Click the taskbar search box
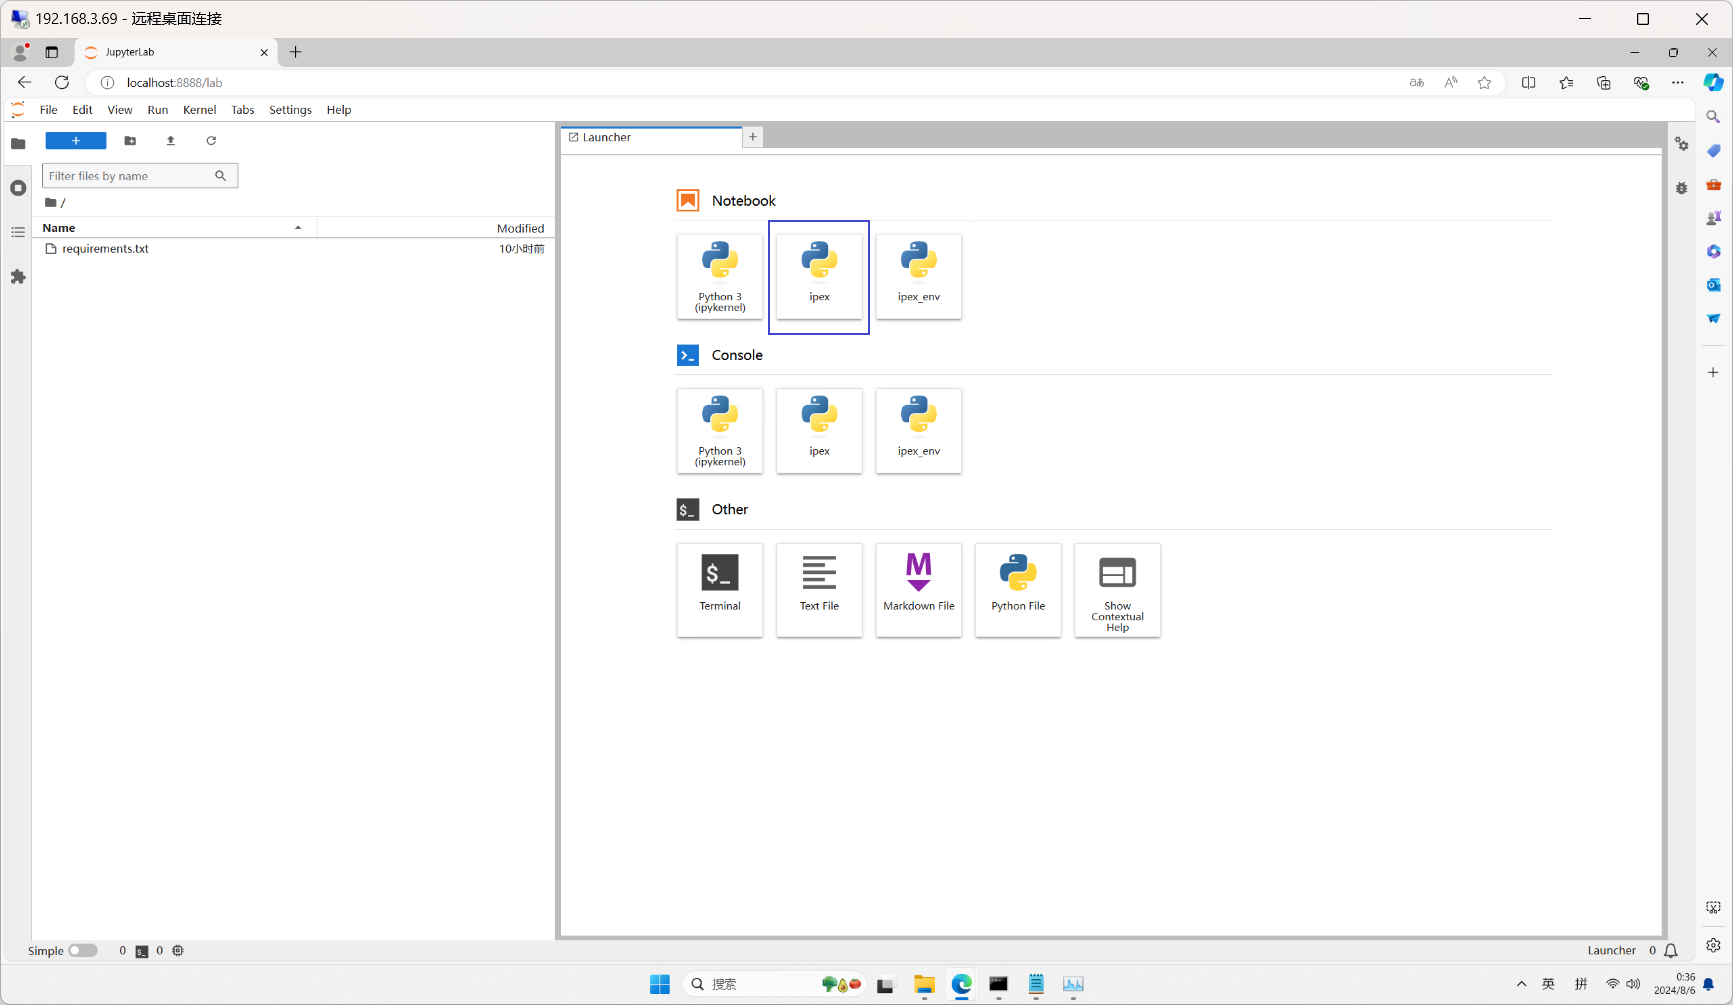 click(775, 985)
